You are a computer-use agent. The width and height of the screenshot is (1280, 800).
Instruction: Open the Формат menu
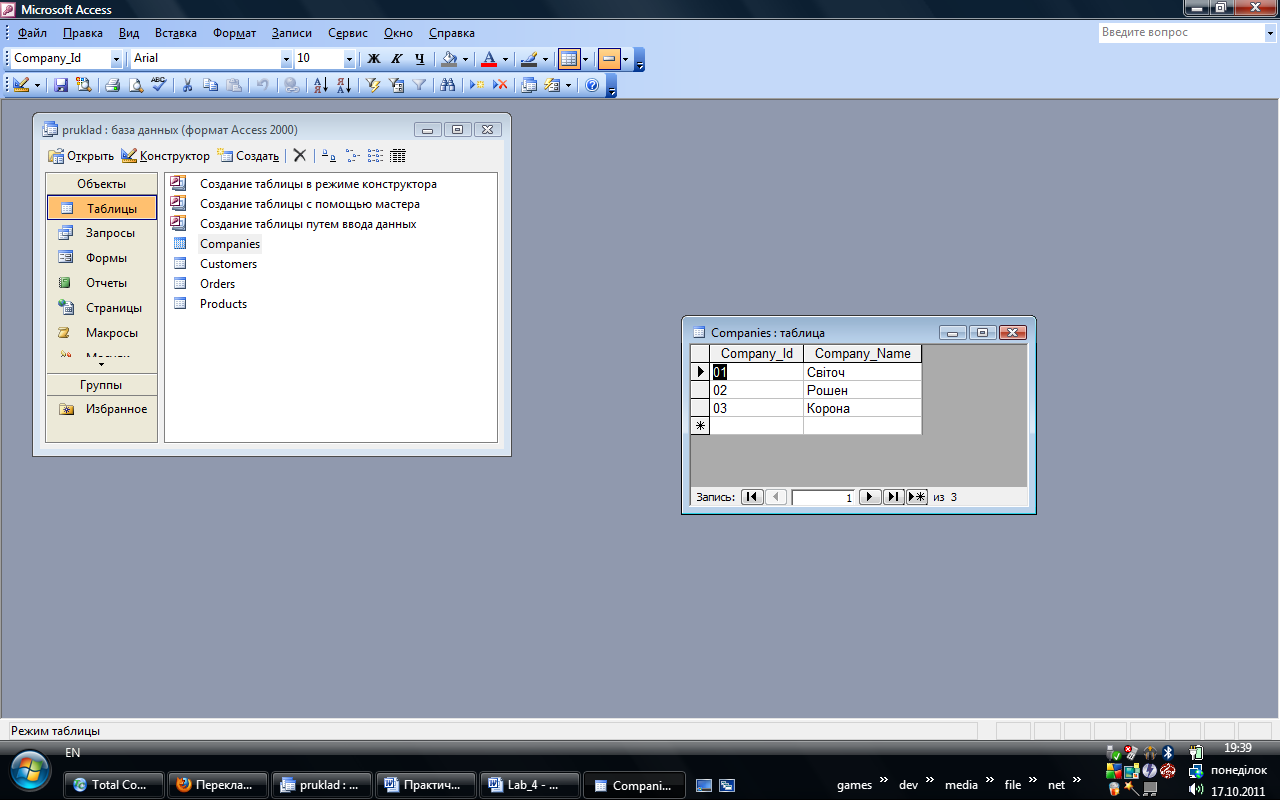234,33
